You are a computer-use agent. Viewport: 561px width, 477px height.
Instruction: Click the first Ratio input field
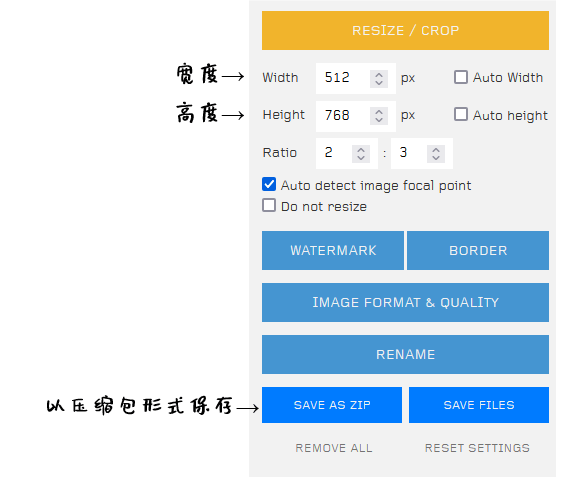(x=347, y=153)
